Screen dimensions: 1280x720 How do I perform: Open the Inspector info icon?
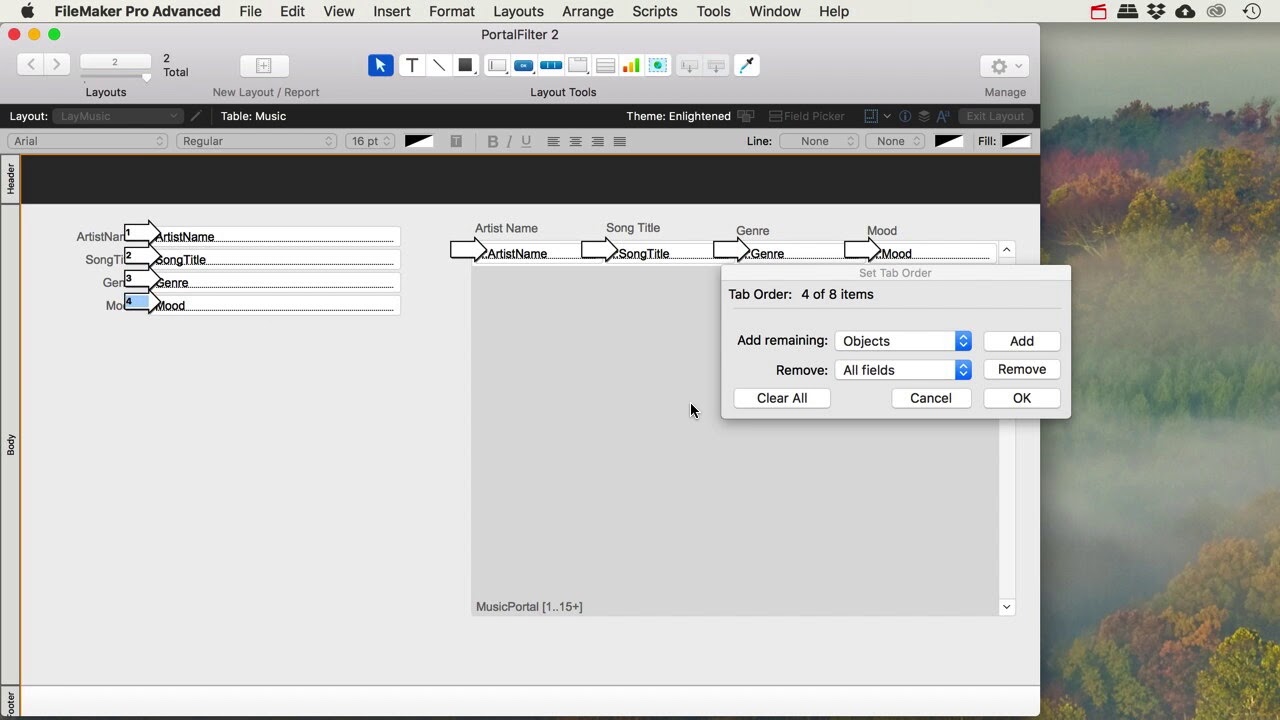tap(905, 116)
